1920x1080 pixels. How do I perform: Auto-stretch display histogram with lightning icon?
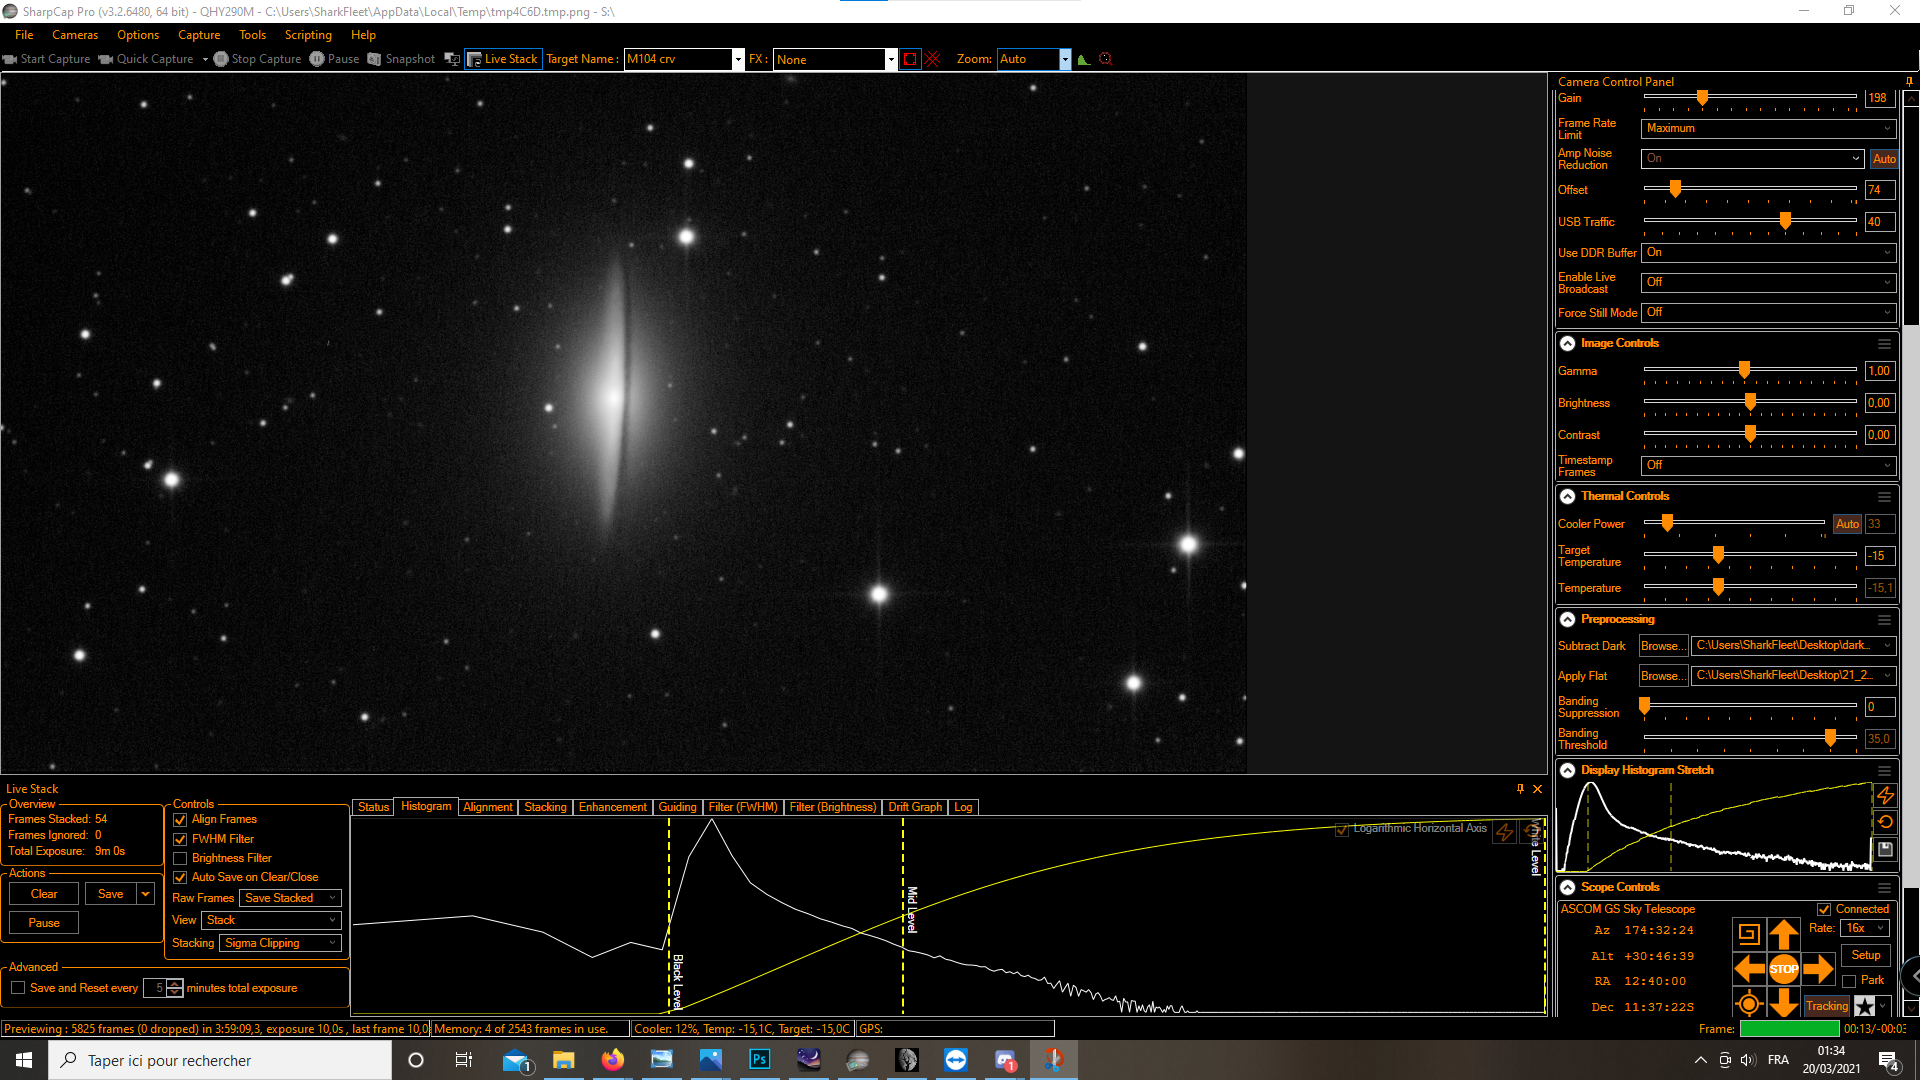[1885, 796]
